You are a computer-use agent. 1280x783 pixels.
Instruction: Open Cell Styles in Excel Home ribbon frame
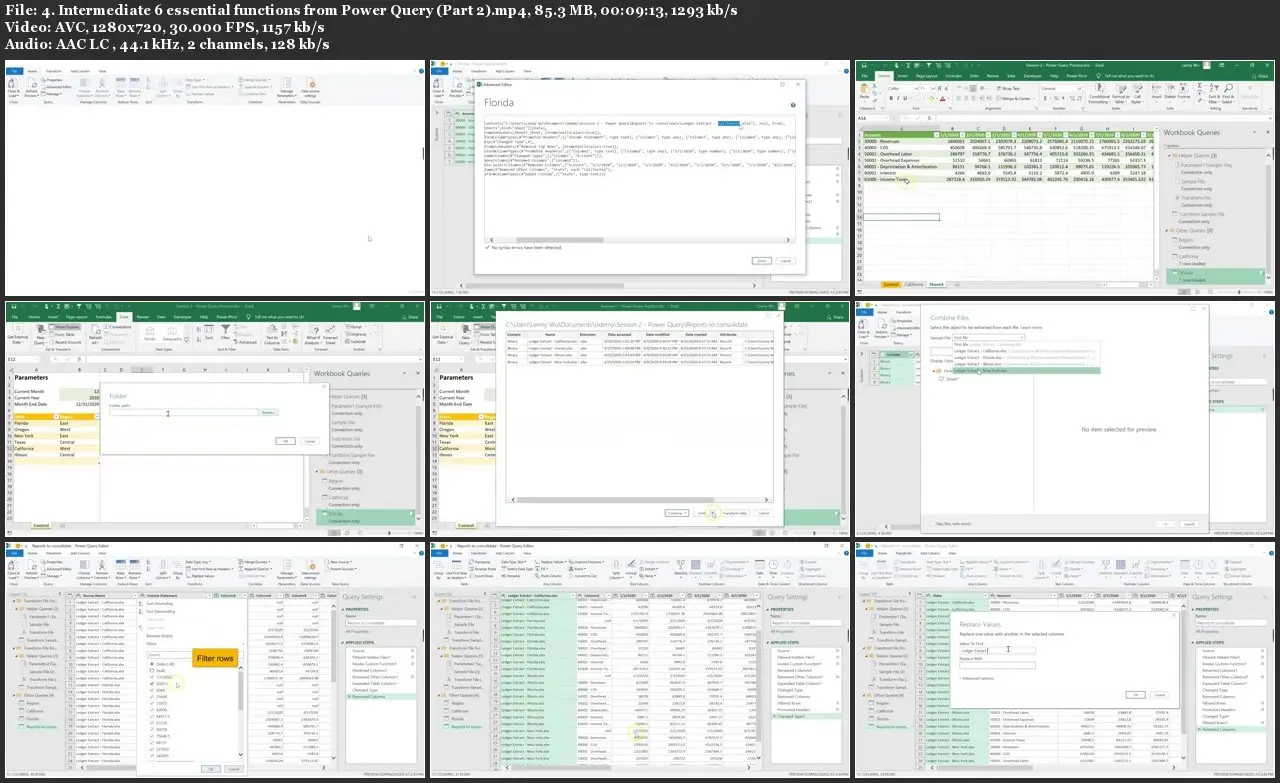[1138, 94]
